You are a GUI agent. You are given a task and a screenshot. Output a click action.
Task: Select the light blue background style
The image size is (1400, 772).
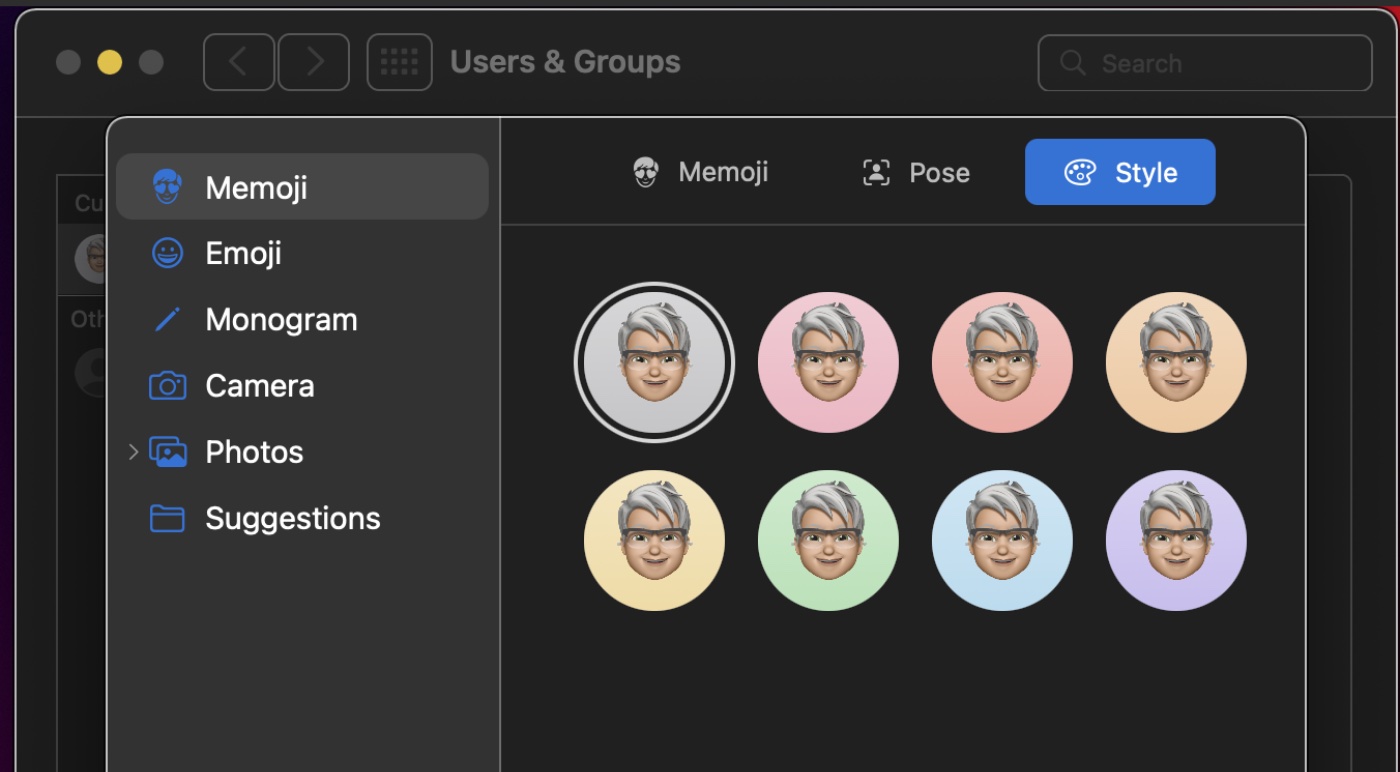(1002, 540)
